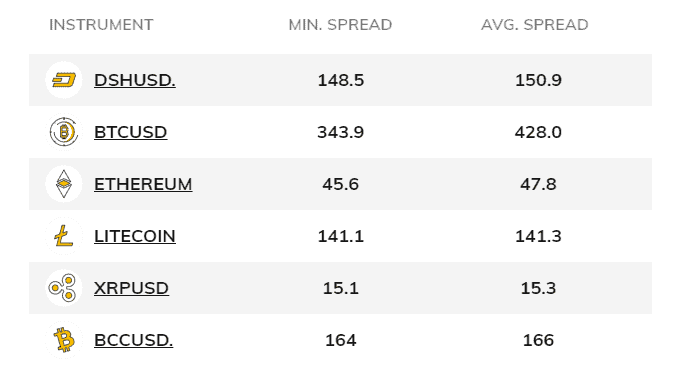Select Ethereum min spread value 45.6
673x389 pixels.
point(341,184)
